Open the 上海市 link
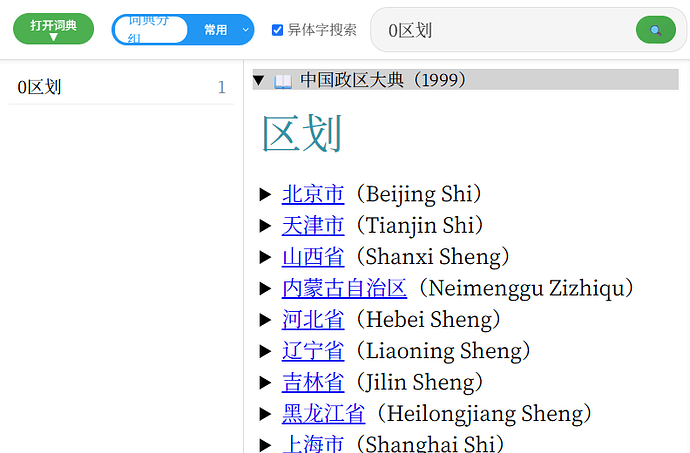Image resolution: width=690 pixels, height=453 pixels. [313, 443]
